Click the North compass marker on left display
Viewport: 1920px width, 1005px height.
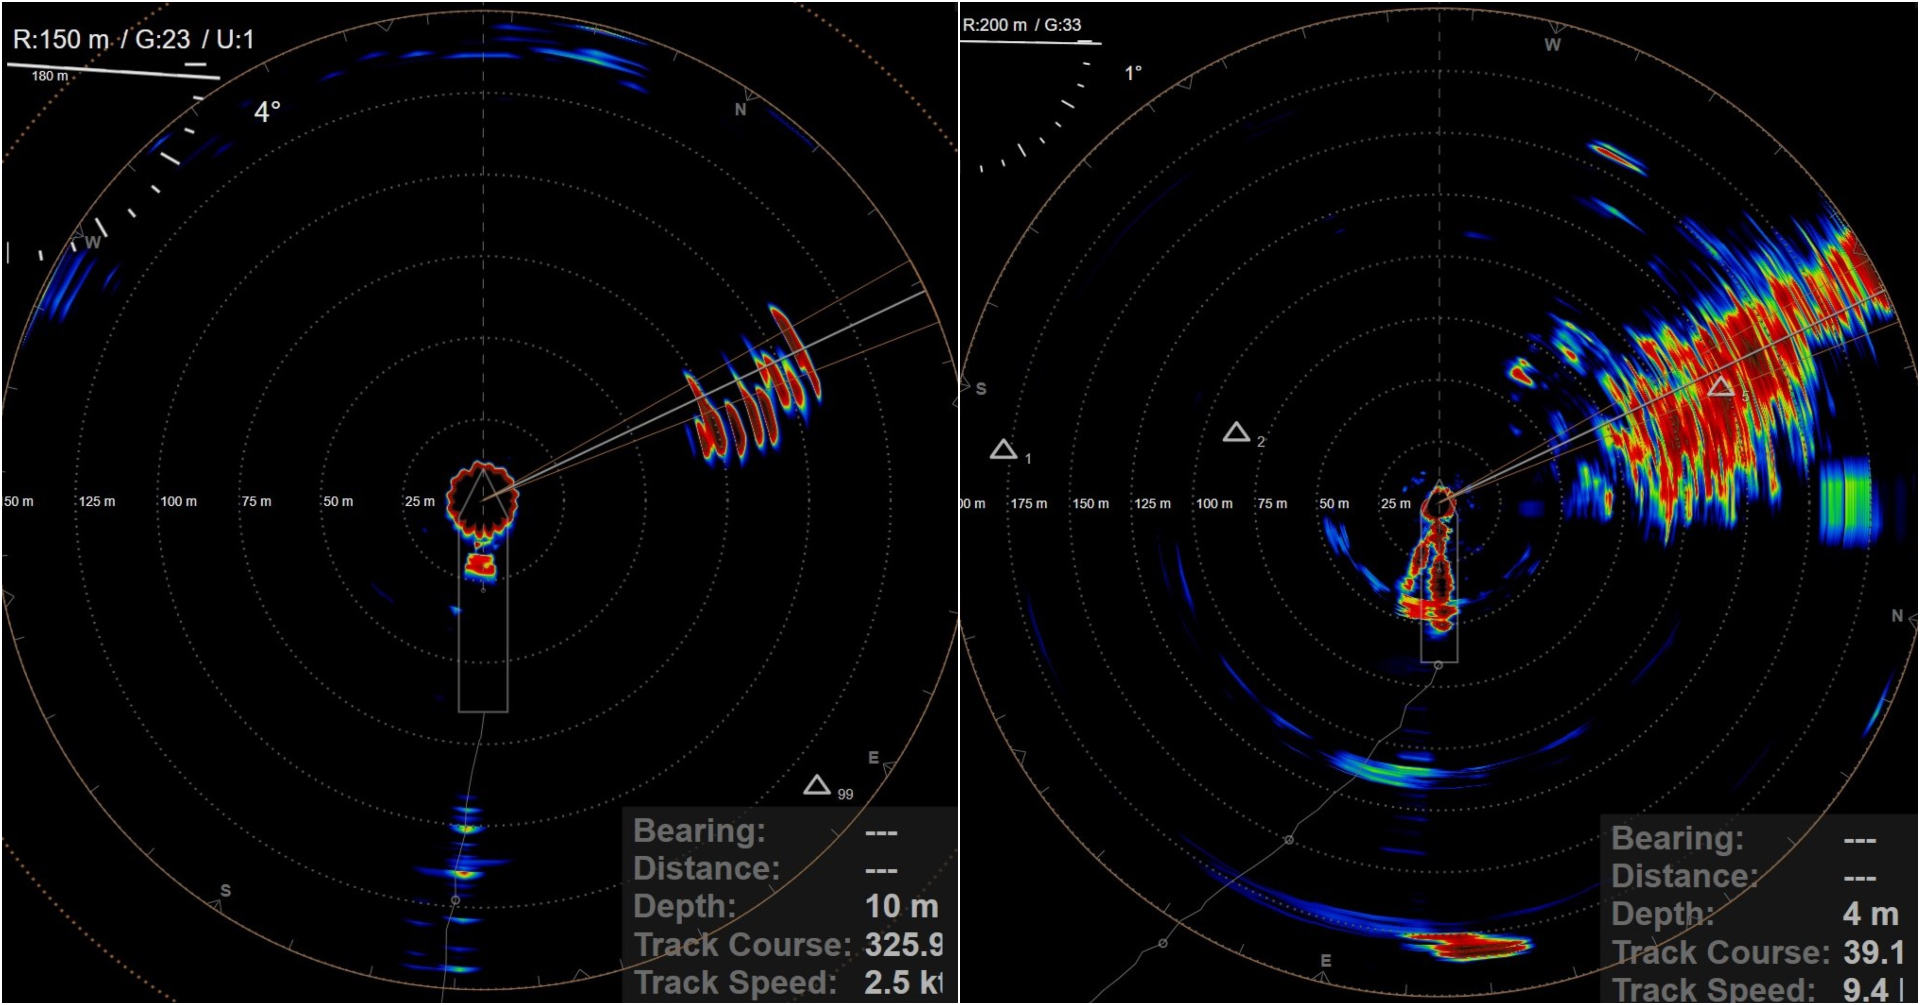[739, 111]
